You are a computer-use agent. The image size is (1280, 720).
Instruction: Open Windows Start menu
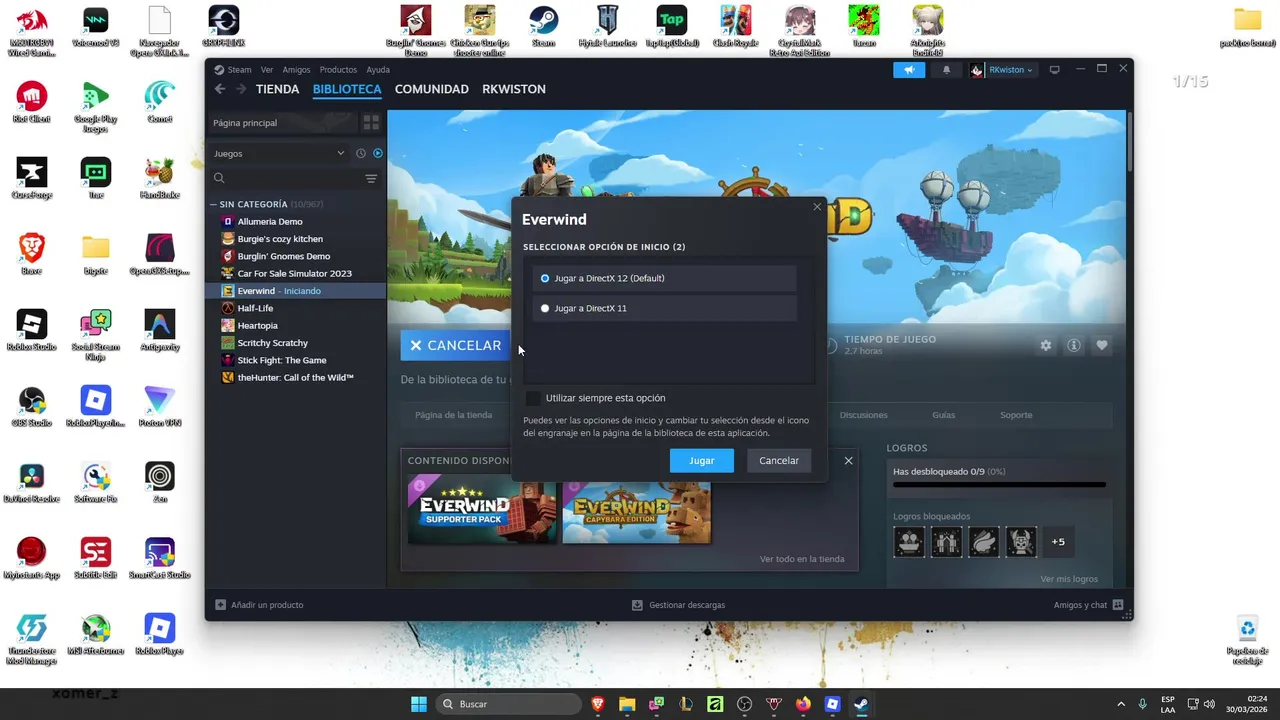pyautogui.click(x=419, y=704)
